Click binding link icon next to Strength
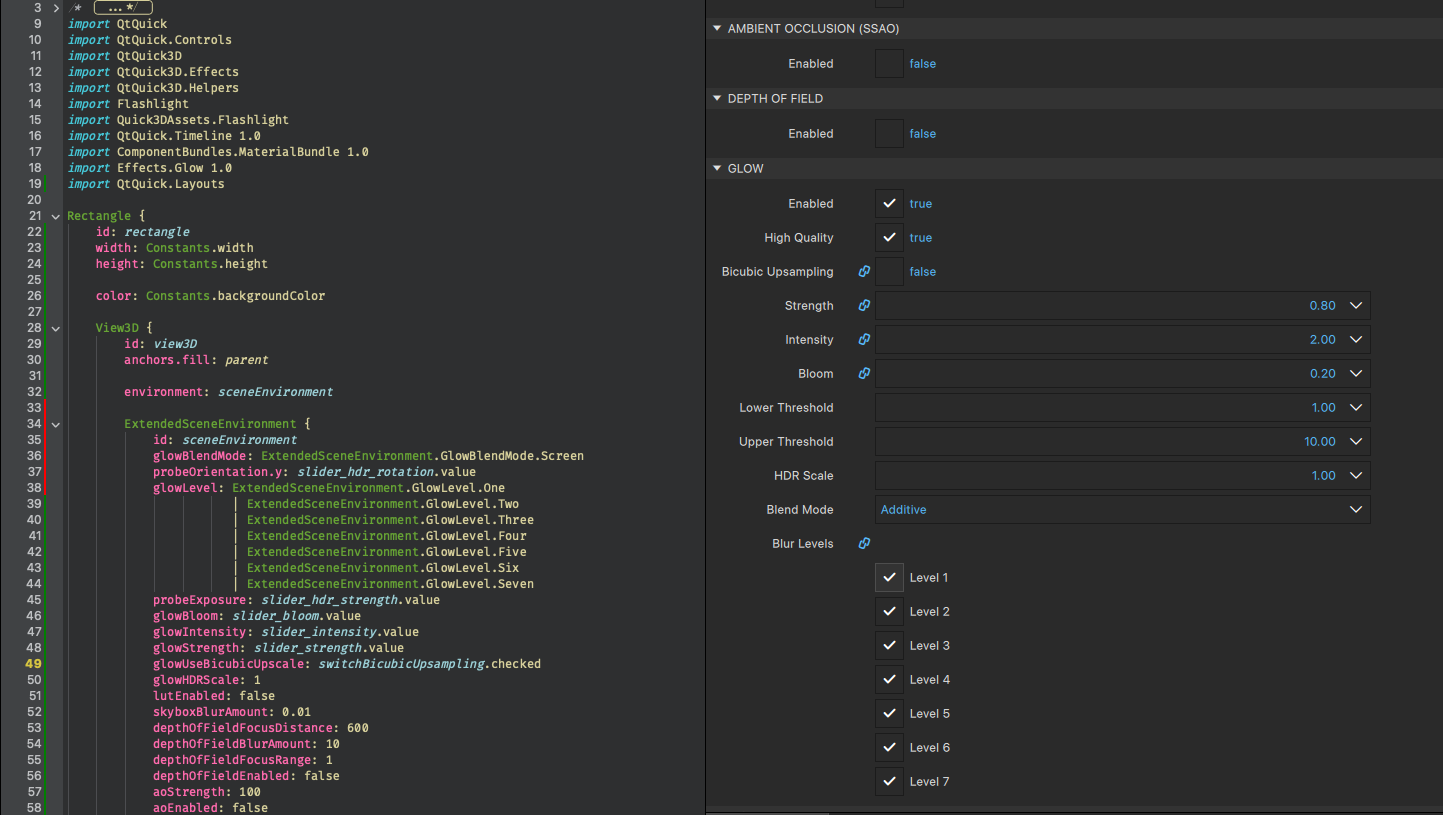Viewport: 1443px width, 815px height. [x=864, y=305]
